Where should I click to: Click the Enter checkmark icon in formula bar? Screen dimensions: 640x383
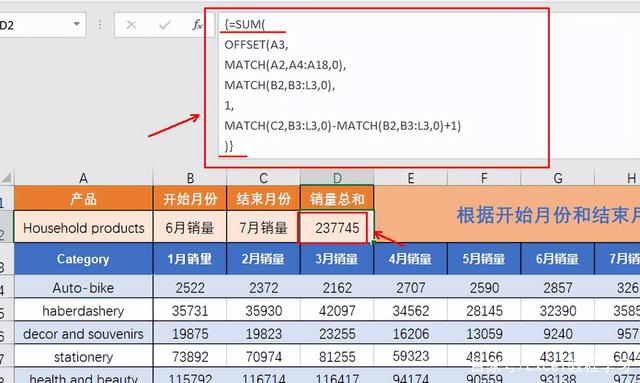[x=164, y=25]
